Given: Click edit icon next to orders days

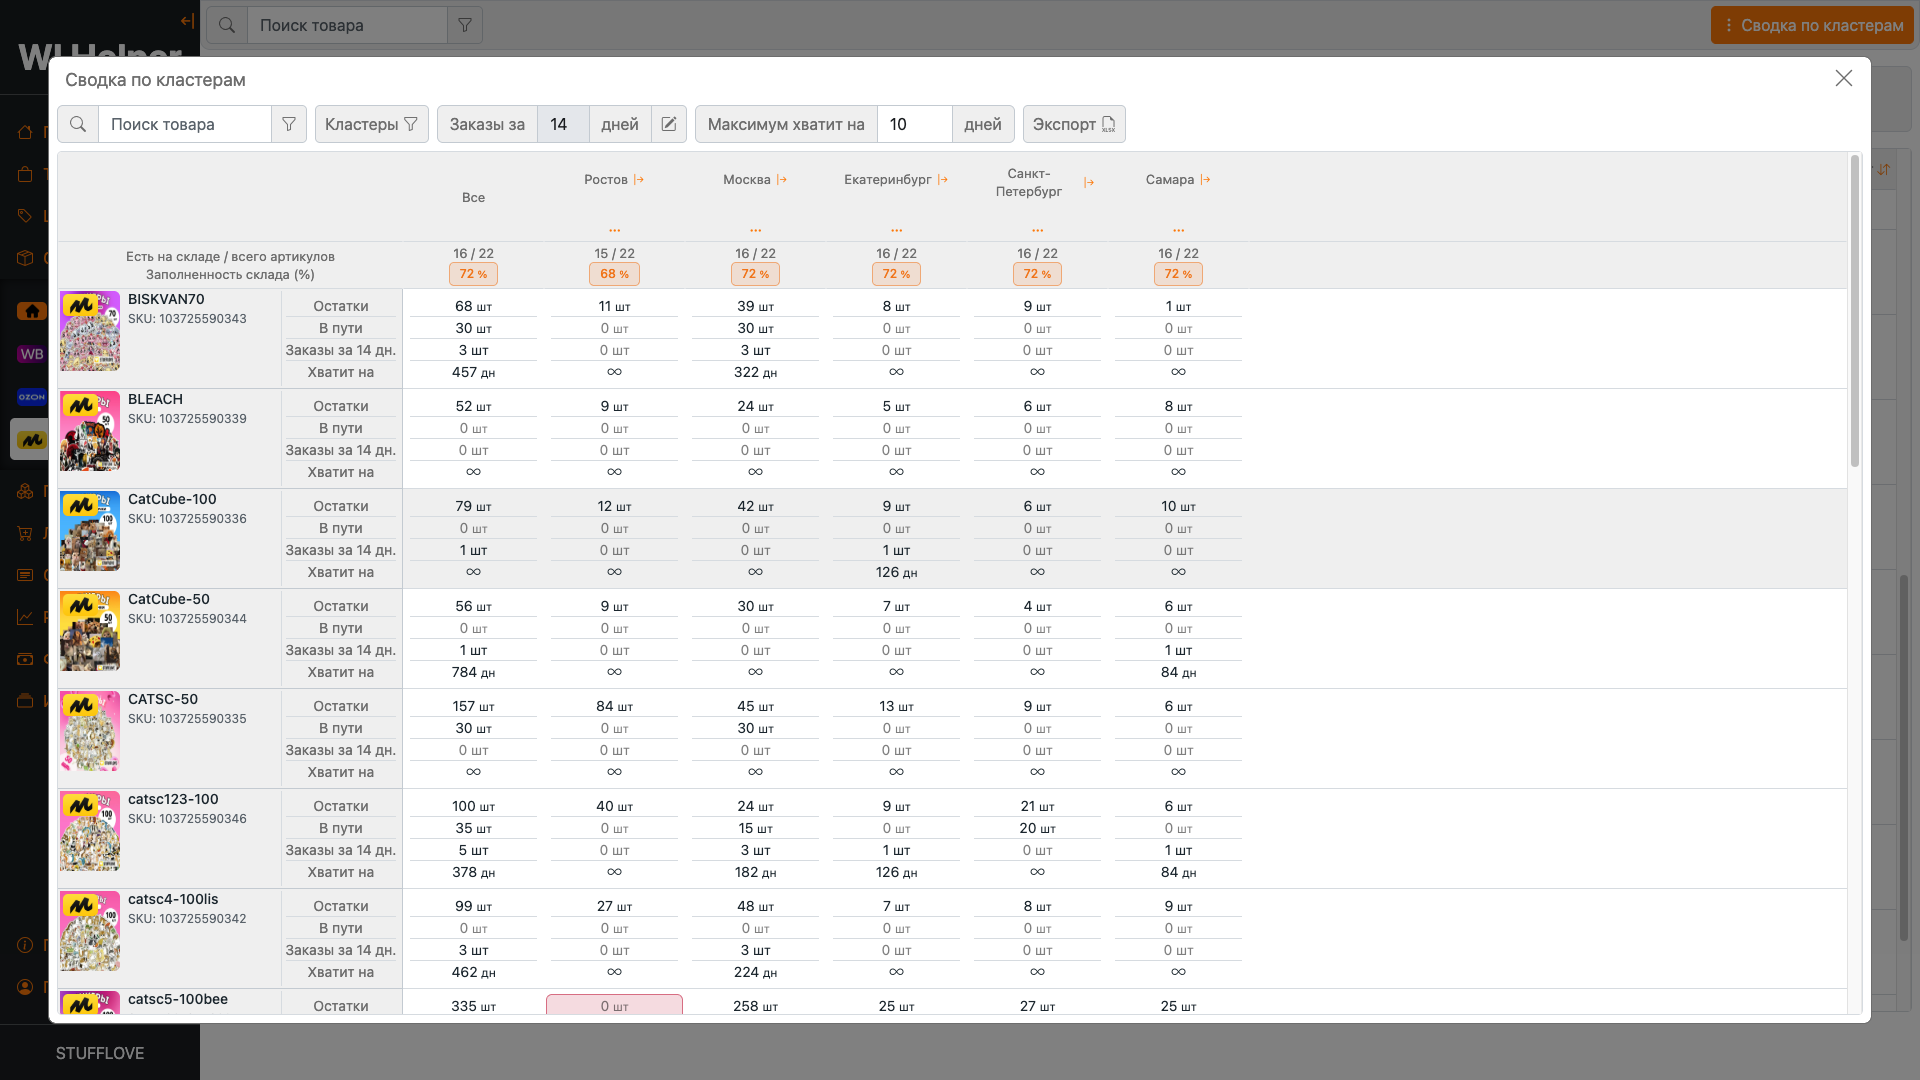Looking at the screenshot, I should point(669,124).
